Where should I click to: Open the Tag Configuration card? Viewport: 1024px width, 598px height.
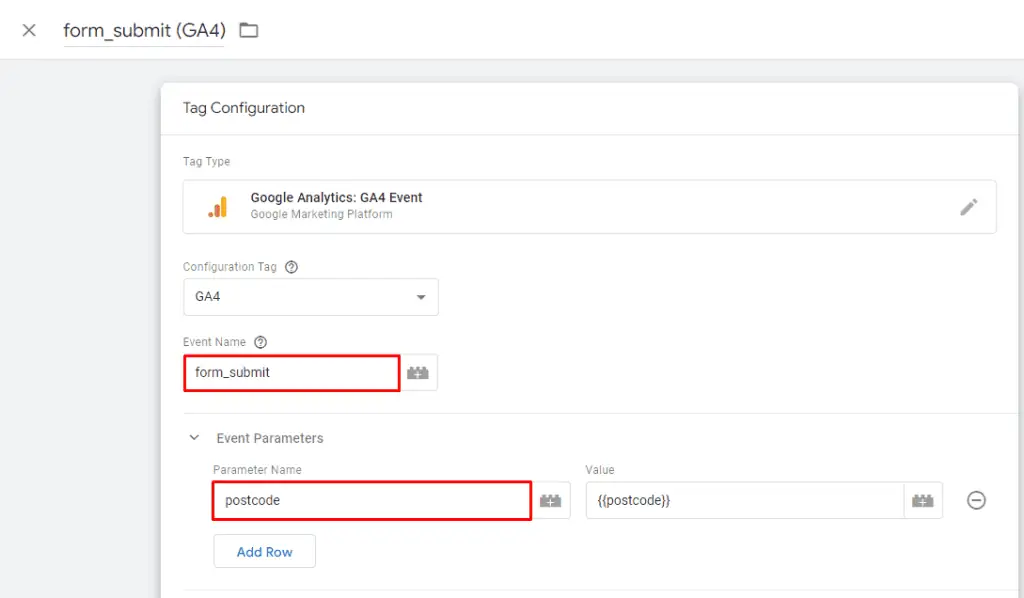tap(243, 108)
